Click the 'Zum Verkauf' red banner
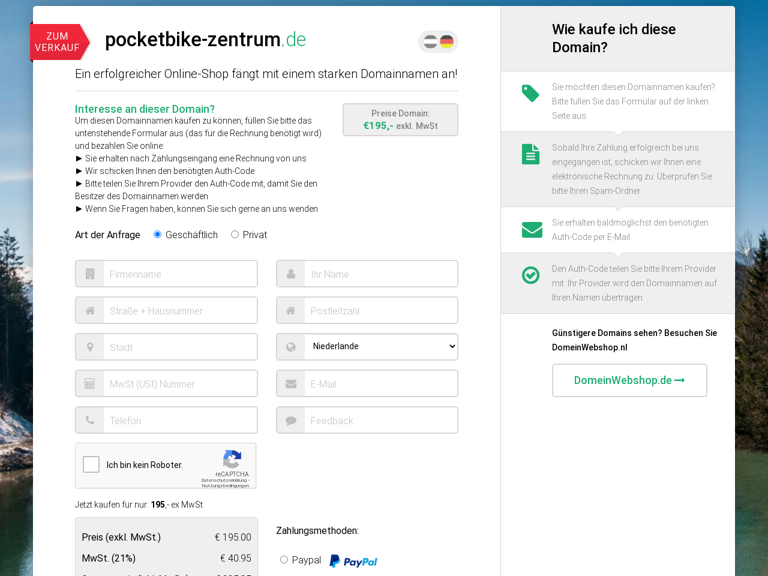Screen dimensions: 768x576 coord(59,42)
